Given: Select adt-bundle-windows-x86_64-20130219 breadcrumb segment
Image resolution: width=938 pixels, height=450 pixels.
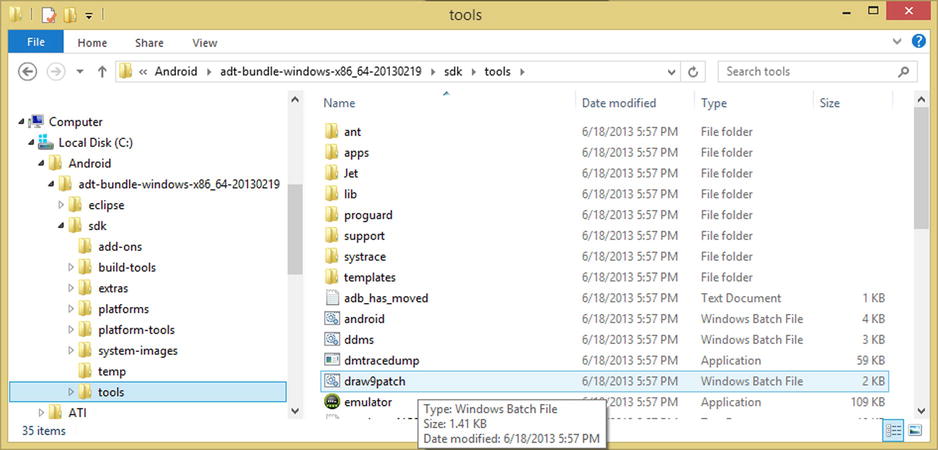Looking at the screenshot, I should [x=321, y=72].
